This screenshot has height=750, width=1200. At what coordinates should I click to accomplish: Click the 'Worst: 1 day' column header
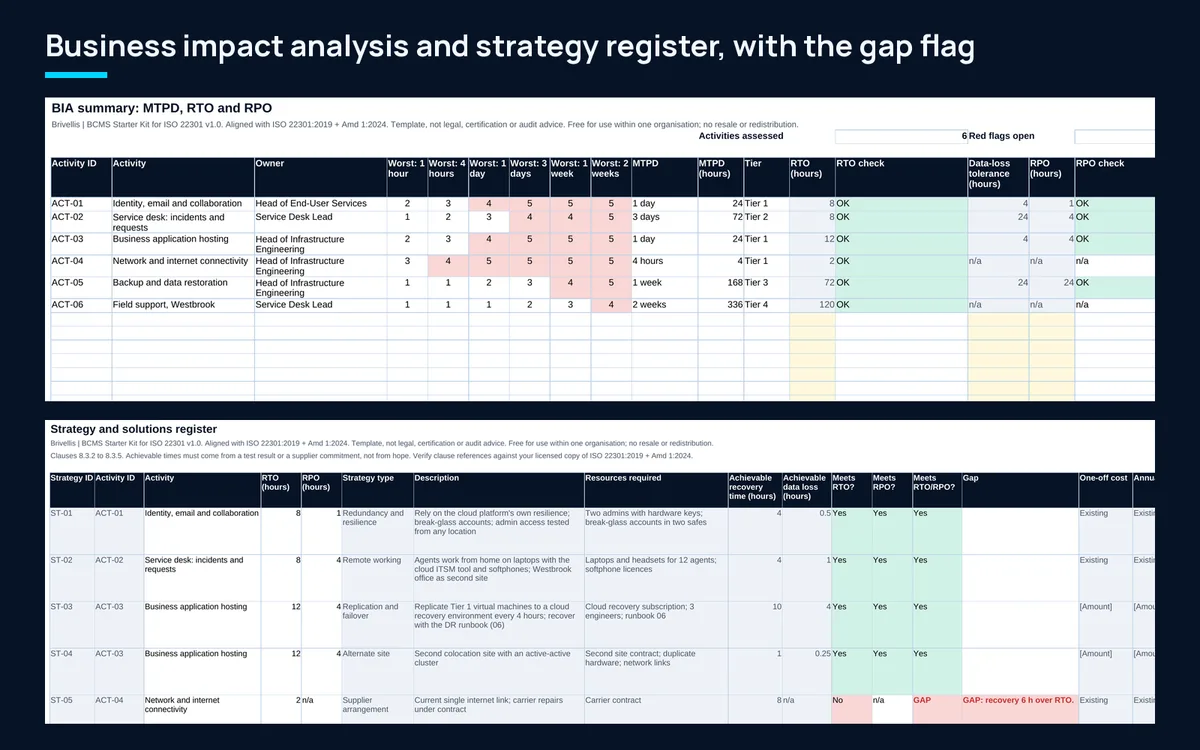(x=489, y=176)
